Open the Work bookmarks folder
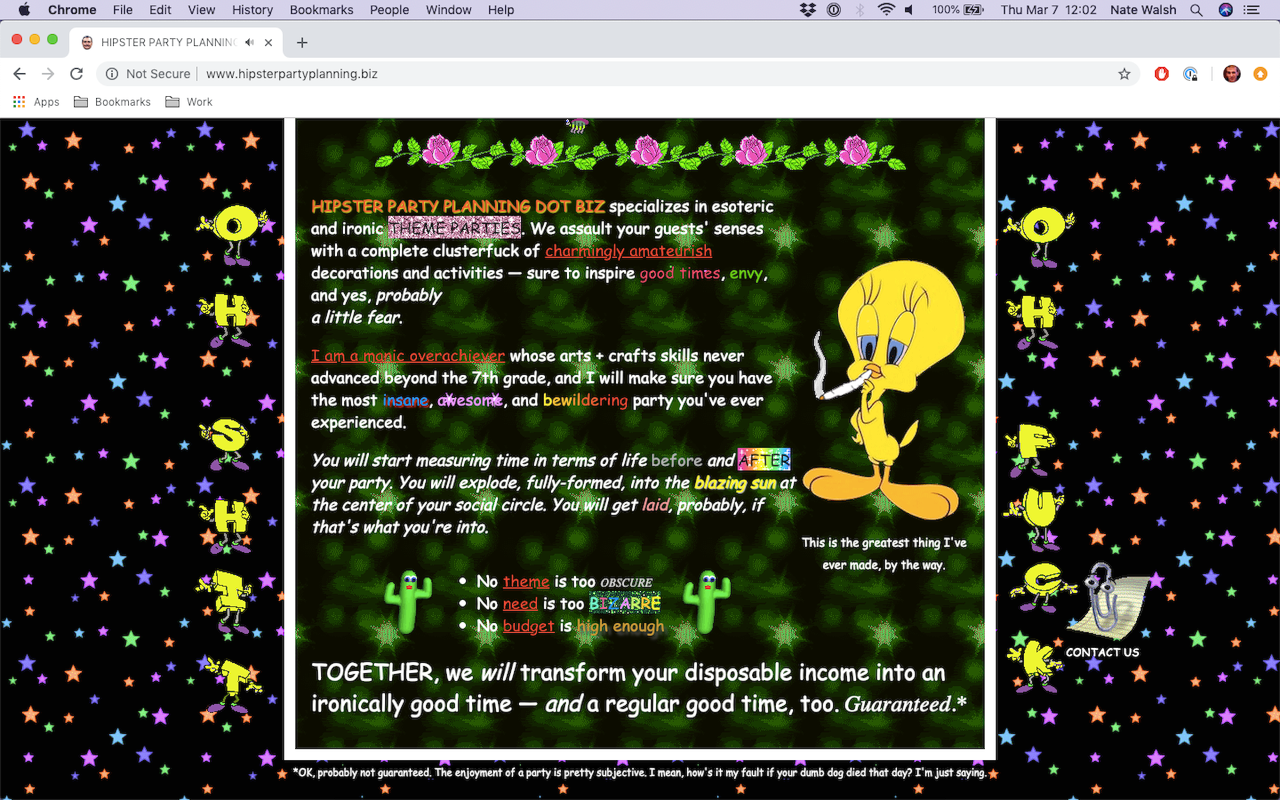Screen dimensions: 1280x800 pos(189,102)
